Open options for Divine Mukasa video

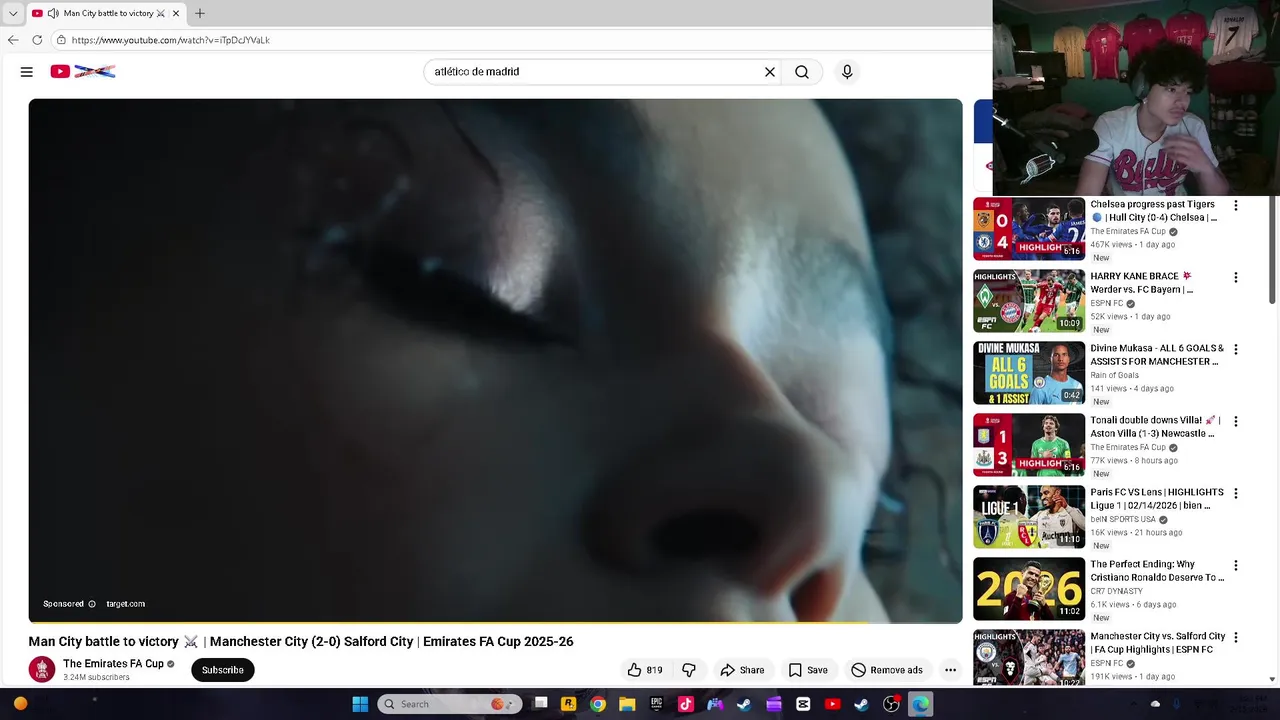click(x=1236, y=349)
